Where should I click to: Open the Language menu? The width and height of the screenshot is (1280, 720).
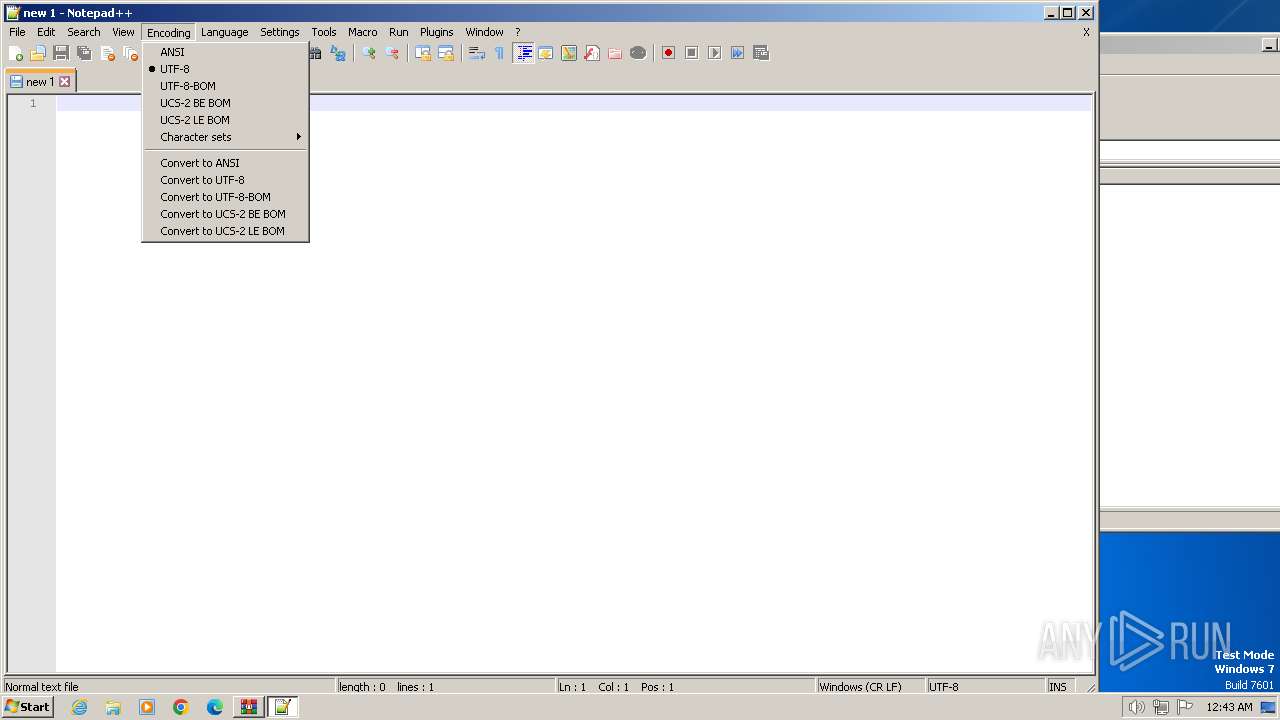(224, 32)
